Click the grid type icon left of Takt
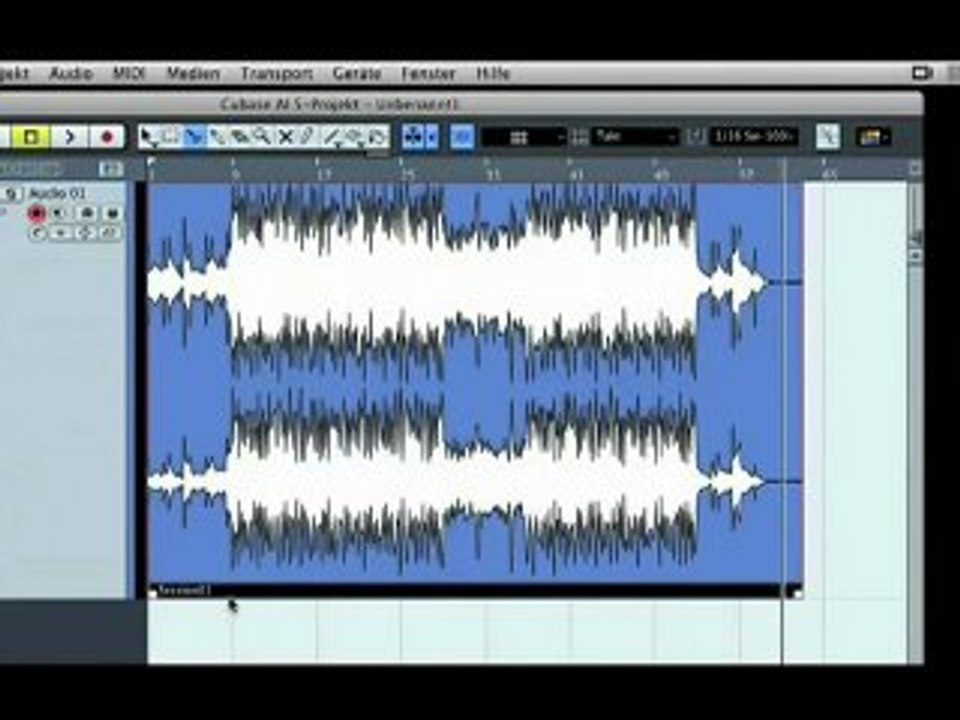 click(579, 137)
